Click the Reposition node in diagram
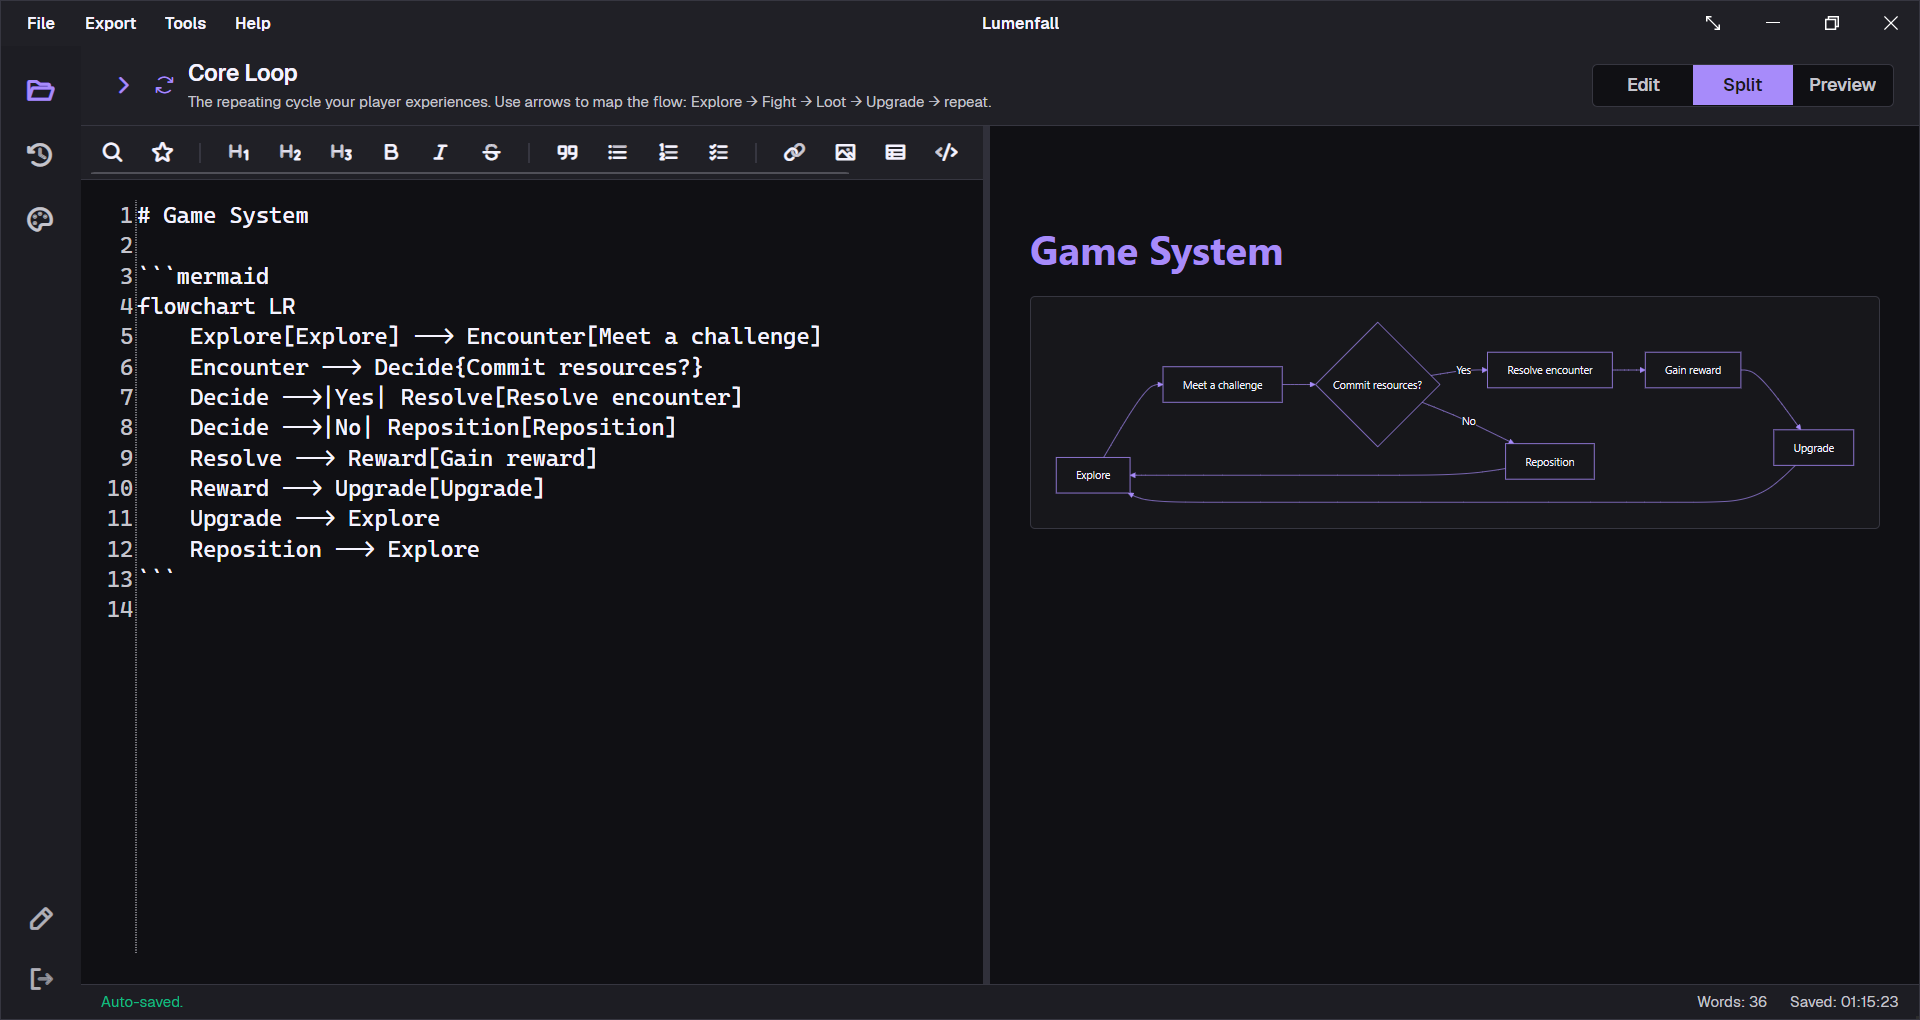 [1550, 462]
